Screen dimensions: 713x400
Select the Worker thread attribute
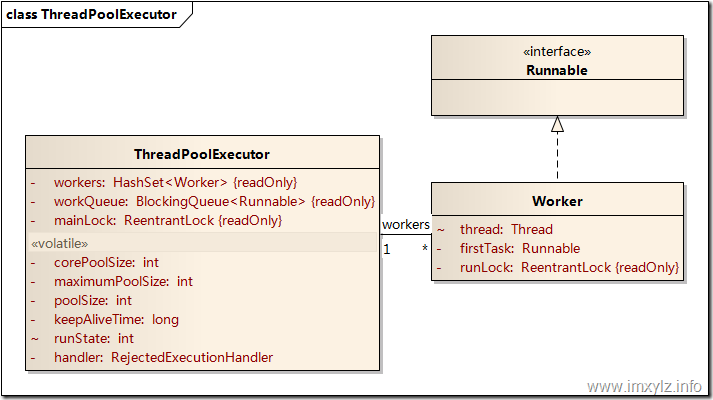click(x=506, y=229)
